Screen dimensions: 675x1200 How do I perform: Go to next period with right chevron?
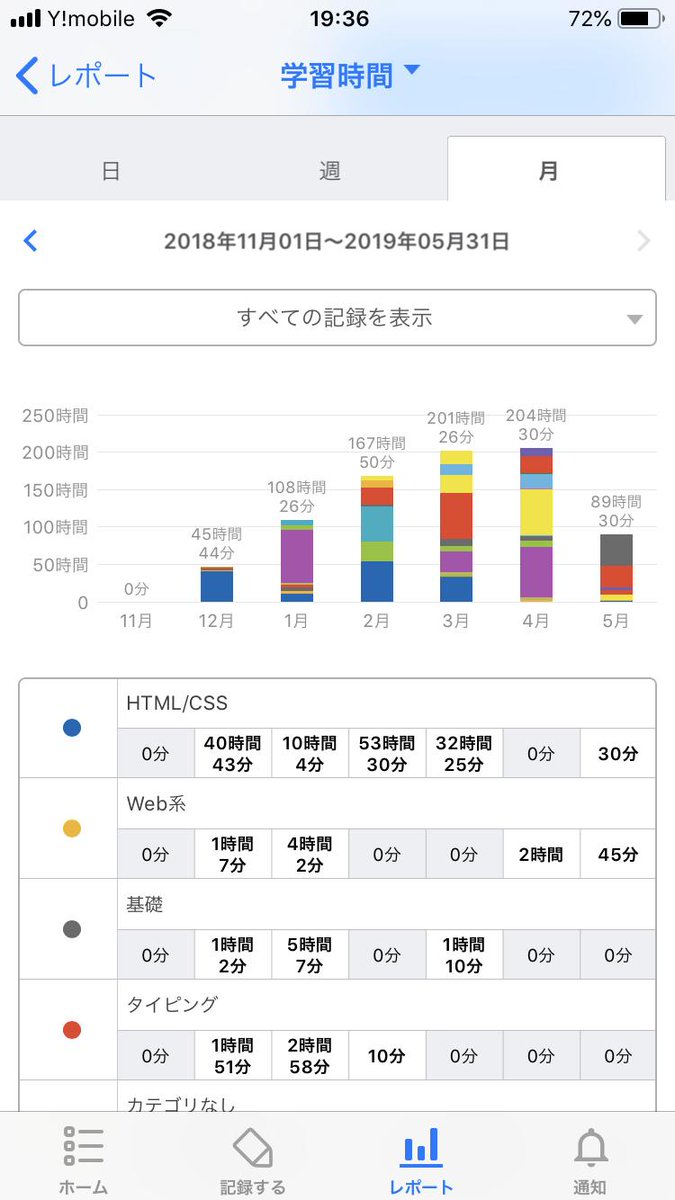[644, 240]
